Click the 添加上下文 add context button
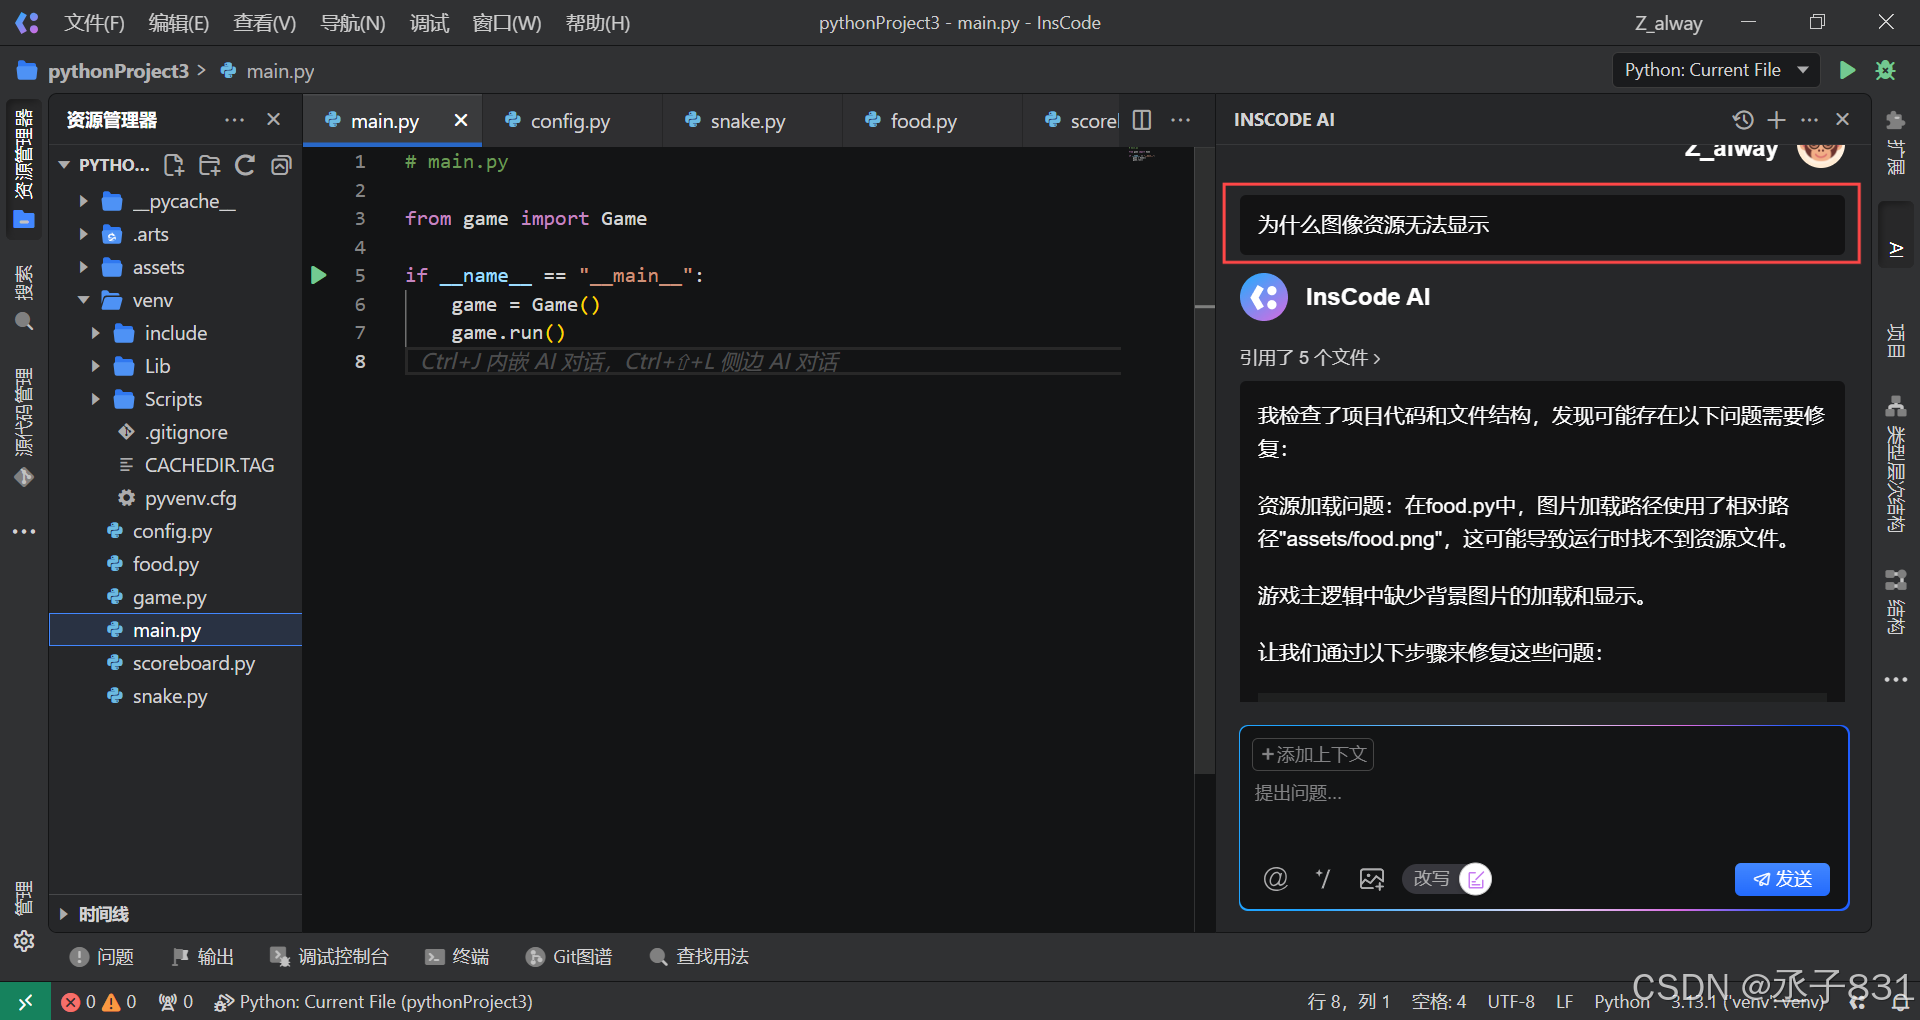Screen dimensions: 1920x1020 pos(1312,755)
